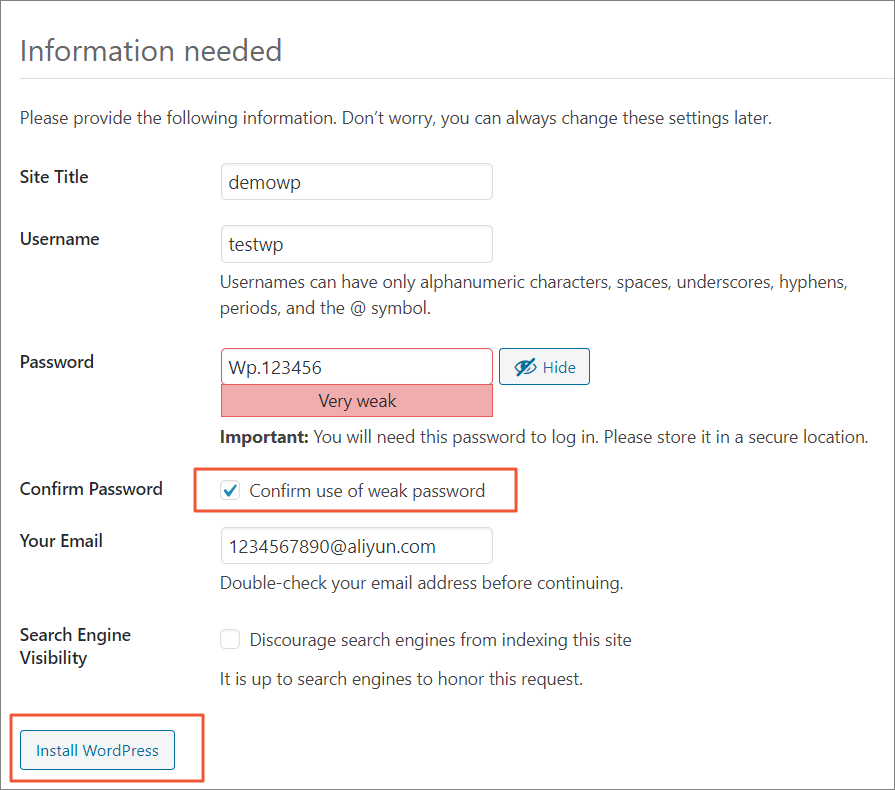Viewport: 895px width, 790px height.
Task: Click the Search Engine Visibility label
Action: point(75,646)
